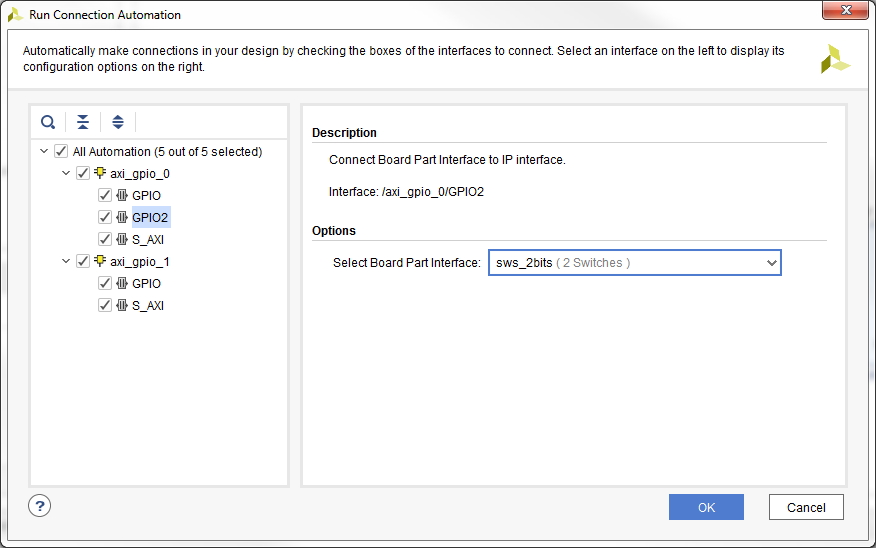Click the 'Select Board Part Interface:' label
876x548 pixels.
coord(407,263)
